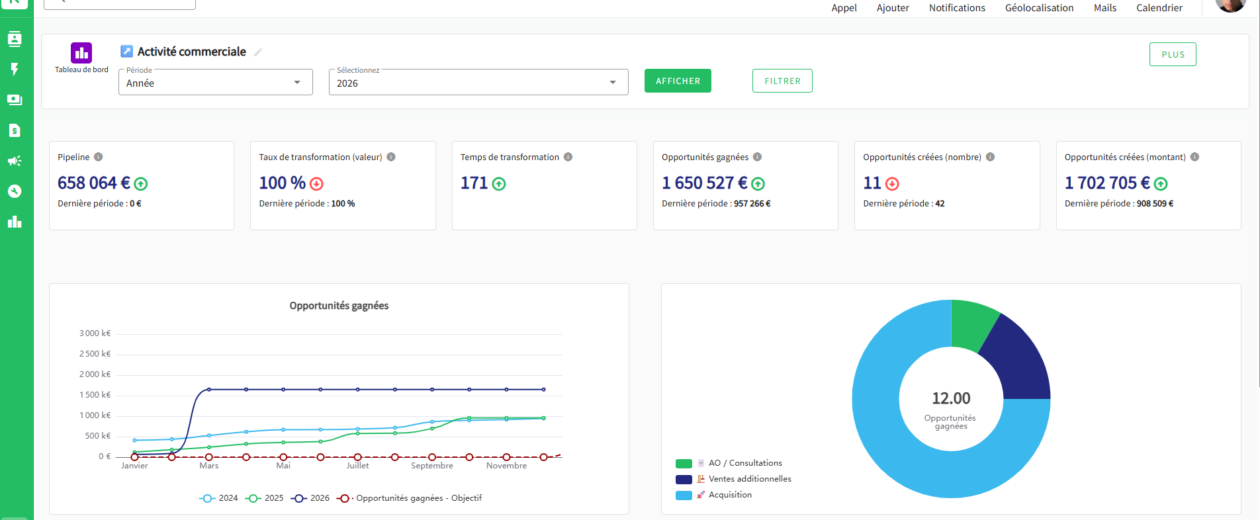Screen dimensions: 1260x520
Task: Open the contacts icon in the sidebar
Action: 14,39
